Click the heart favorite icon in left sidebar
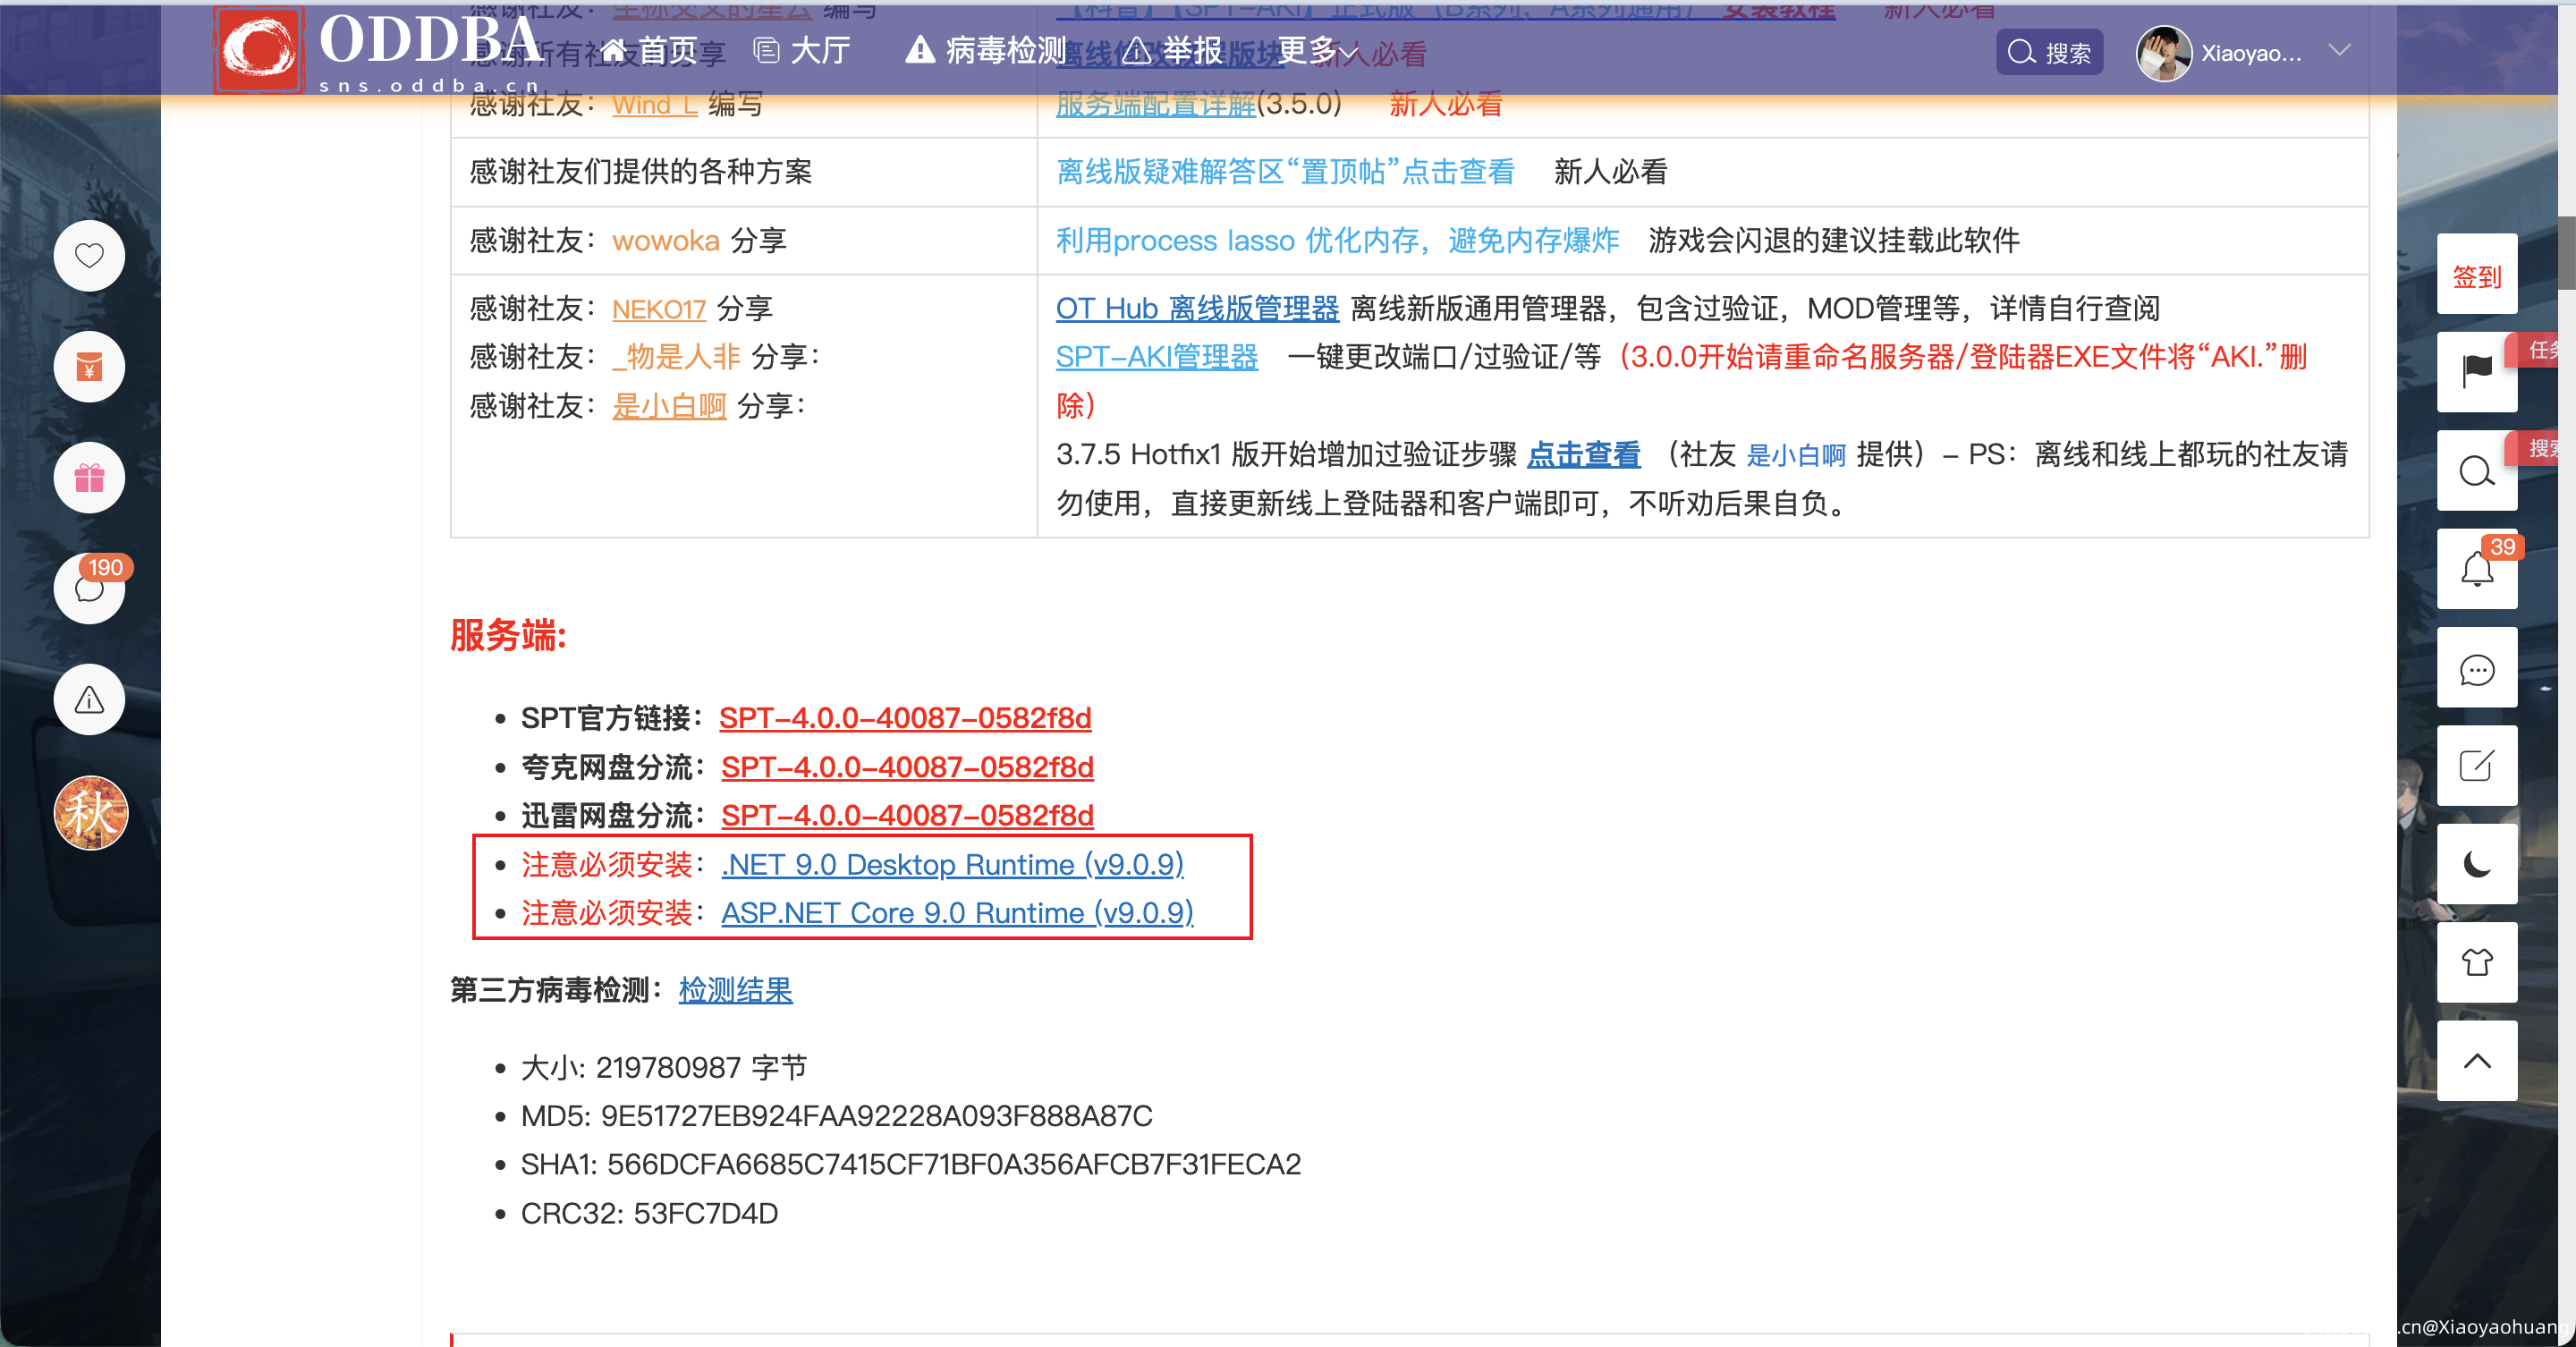Screen dimensions: 2576x1347 point(89,256)
